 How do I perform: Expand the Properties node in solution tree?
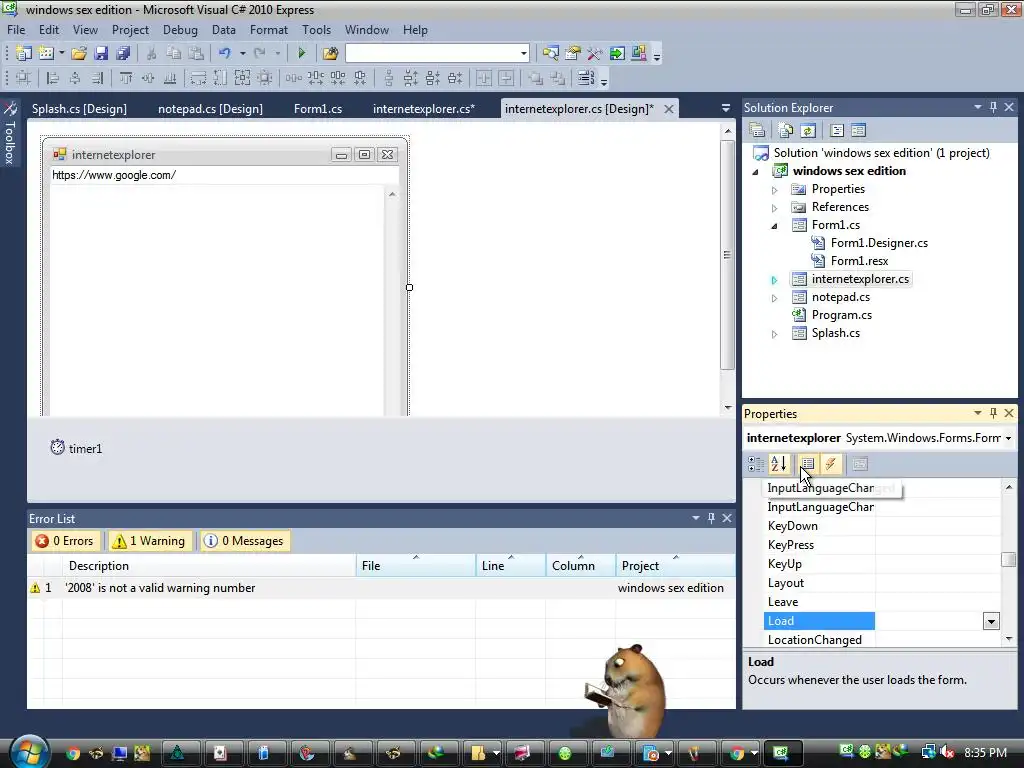pyautogui.click(x=775, y=190)
